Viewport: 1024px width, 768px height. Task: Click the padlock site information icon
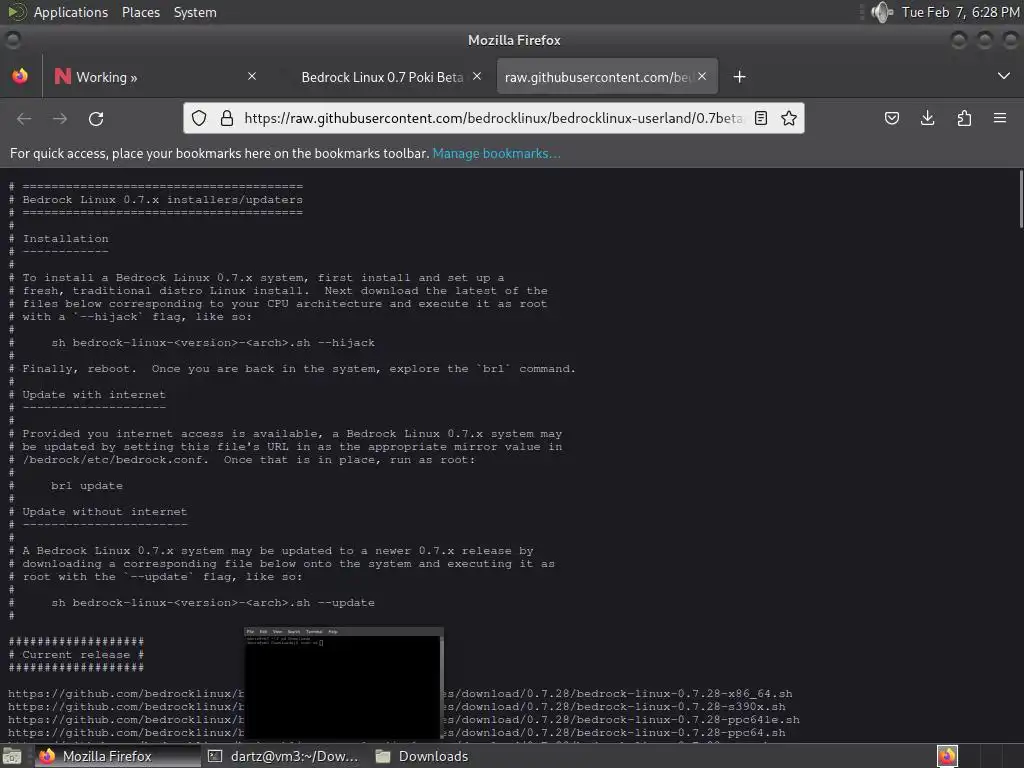227,118
